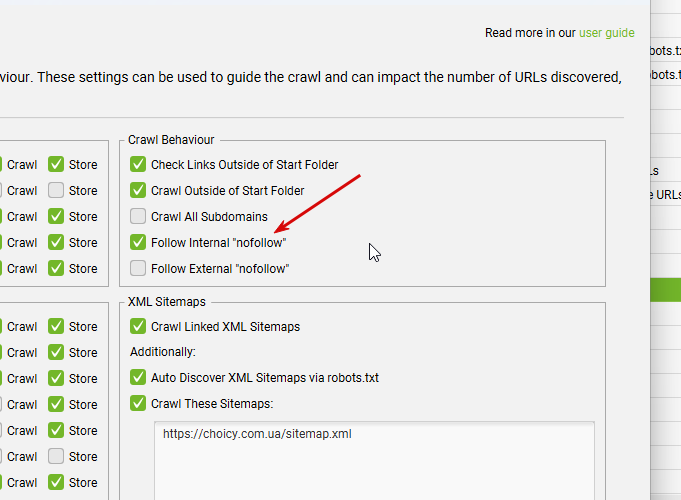Viewport: 681px width, 500px height.
Task: Uncheck Store box level with Crawl These Sitemaps
Action: coord(56,405)
